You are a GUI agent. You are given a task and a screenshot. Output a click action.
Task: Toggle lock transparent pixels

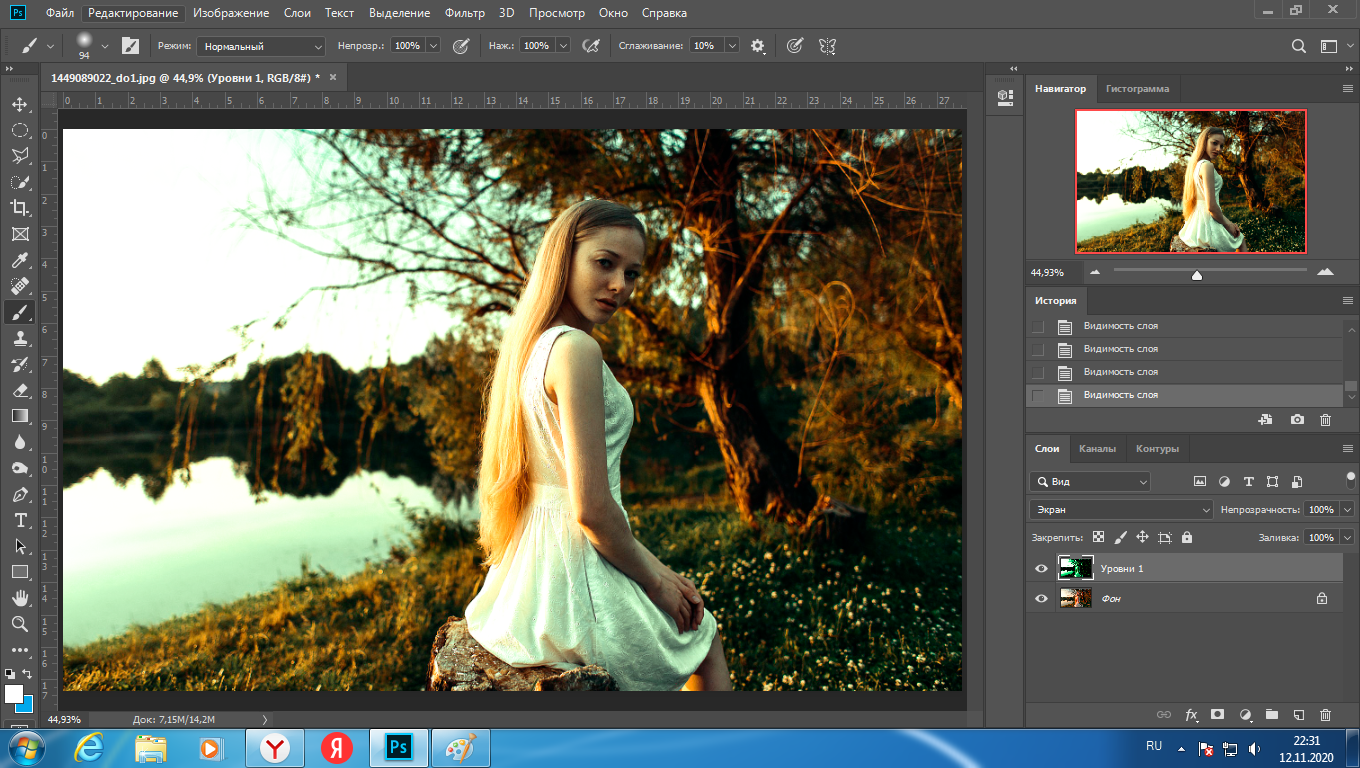[1098, 537]
